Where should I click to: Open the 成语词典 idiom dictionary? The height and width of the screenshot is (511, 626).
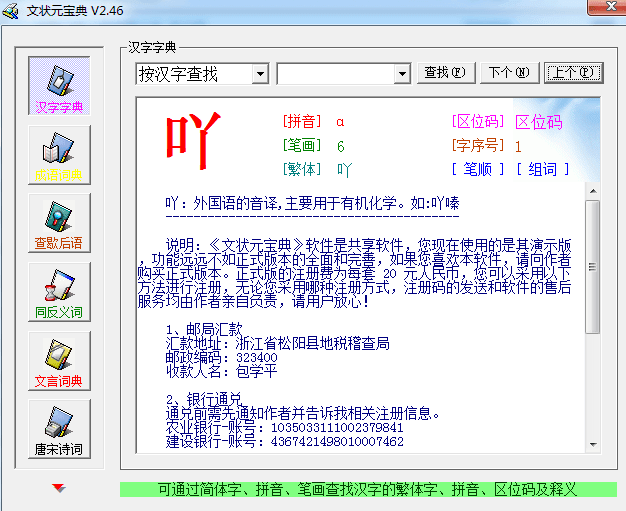(x=59, y=155)
